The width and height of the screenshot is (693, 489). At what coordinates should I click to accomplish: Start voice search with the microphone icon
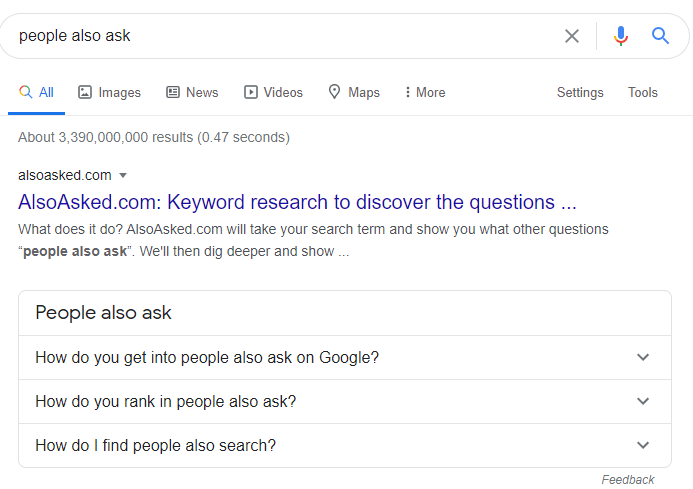click(621, 36)
